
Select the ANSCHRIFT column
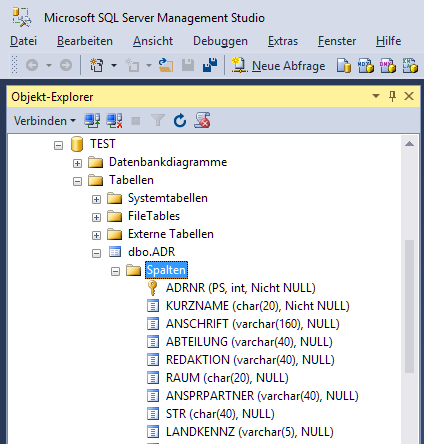point(253,324)
